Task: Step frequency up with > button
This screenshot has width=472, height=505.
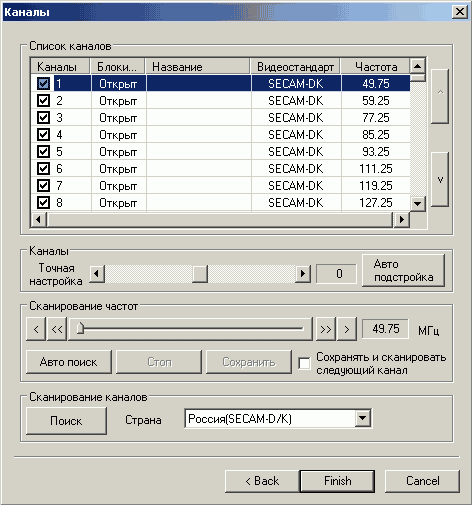Action: (347, 329)
